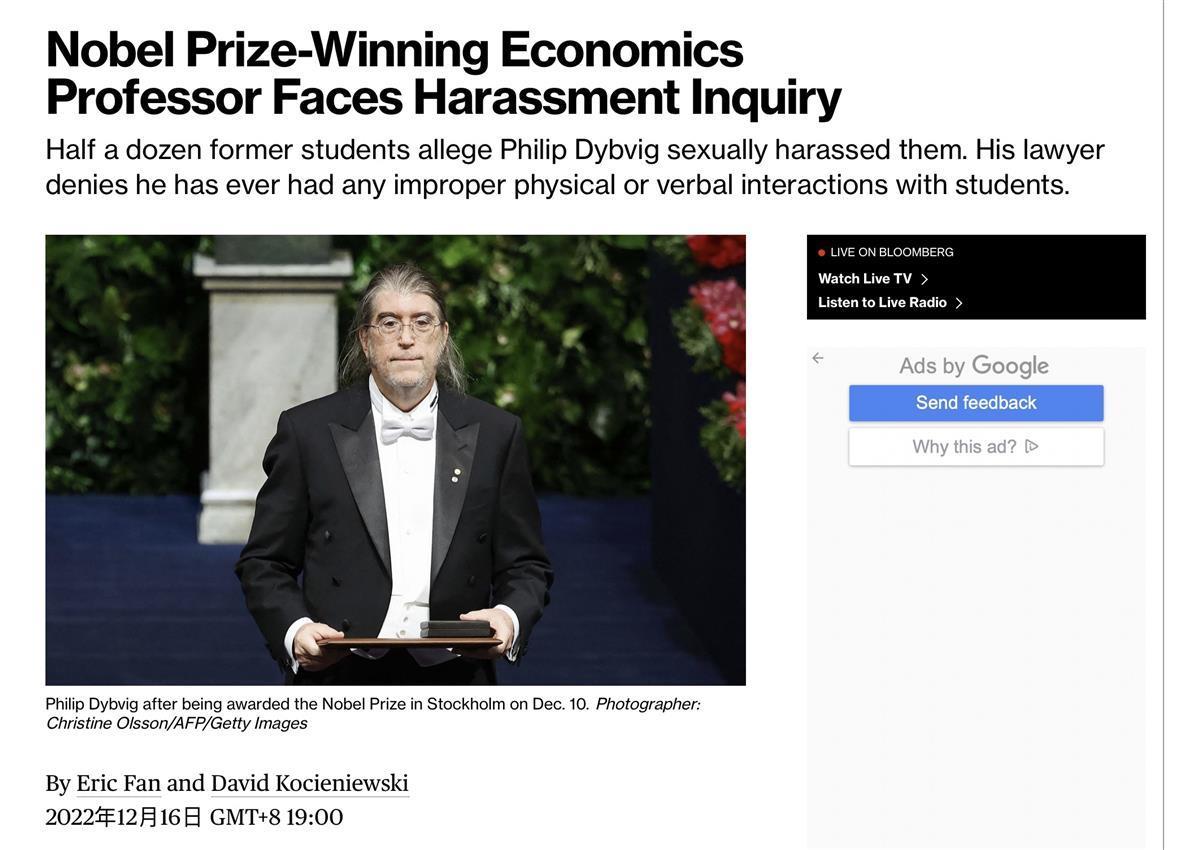Viewport: 1200px width, 850px height.
Task: Click the chevron beside Watch Live TV
Action: (x=925, y=279)
